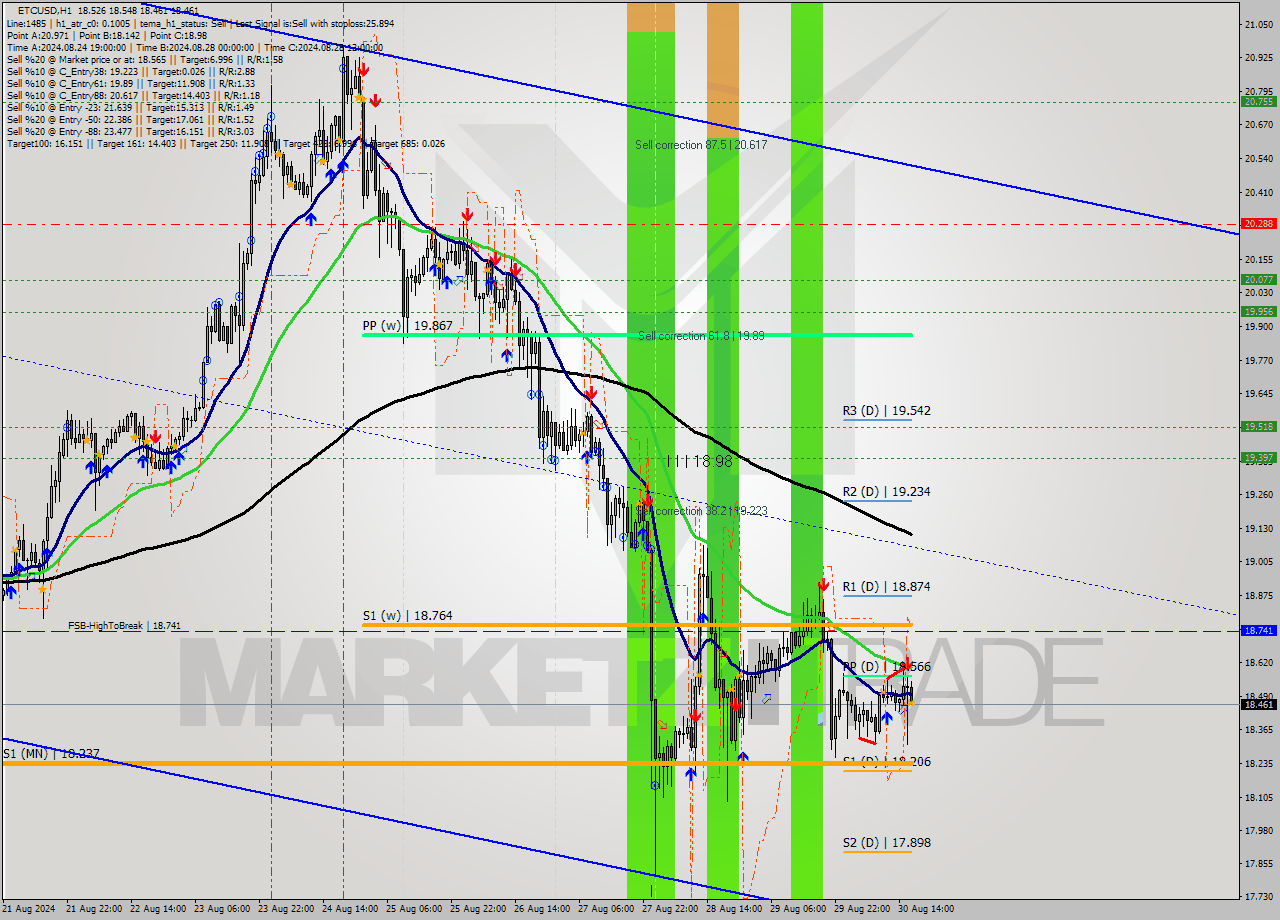Click the 'S1 (w) | 18.764' support label
This screenshot has width=1280, height=920.
click(x=407, y=616)
